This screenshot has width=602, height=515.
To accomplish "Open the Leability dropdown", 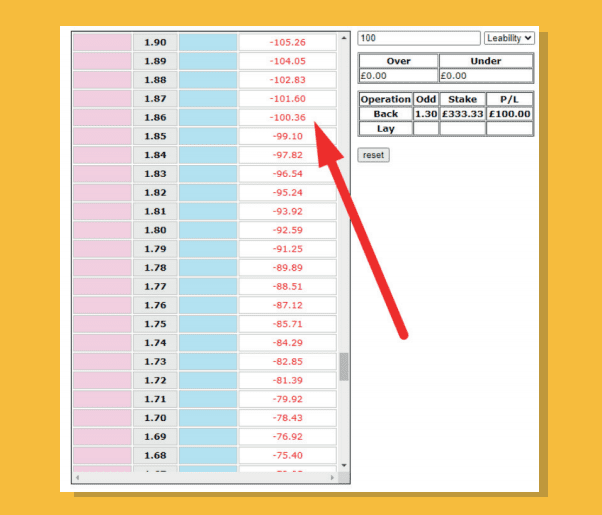I will [509, 38].
